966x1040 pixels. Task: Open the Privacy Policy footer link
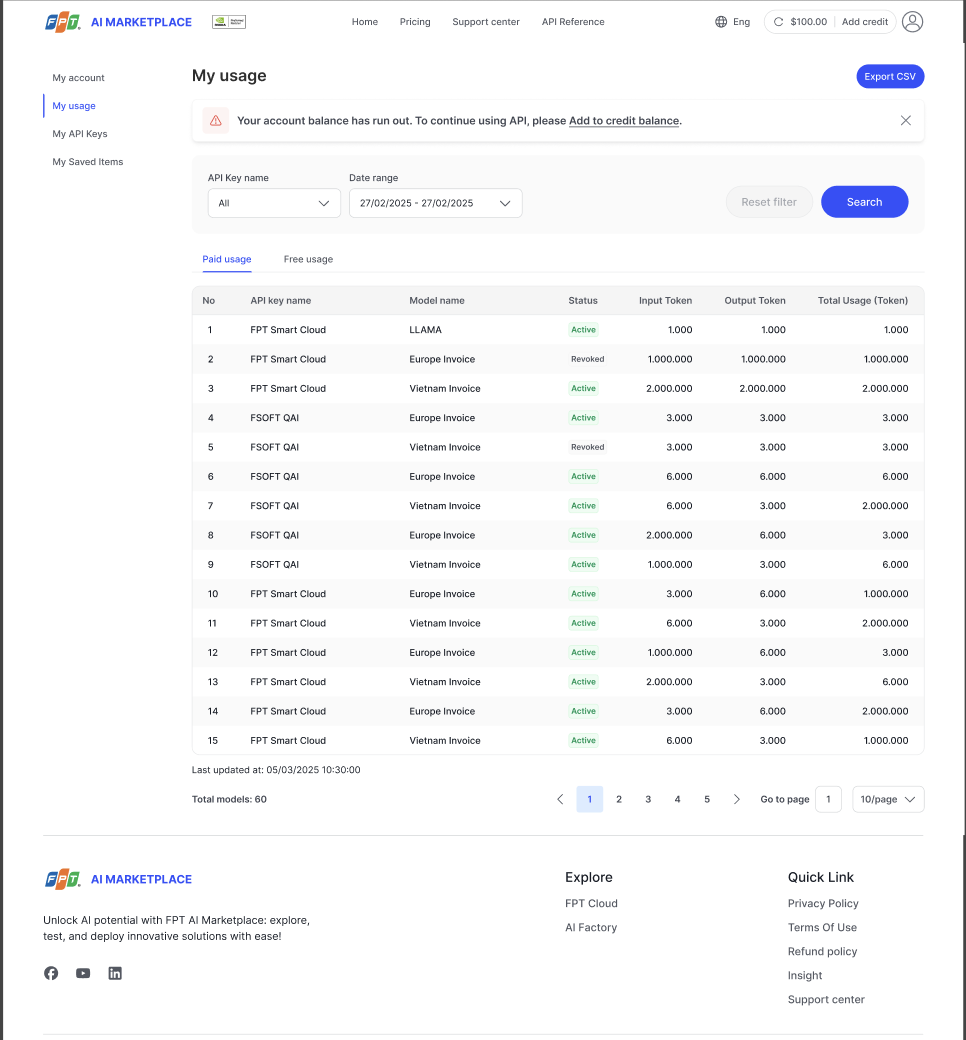tap(823, 903)
